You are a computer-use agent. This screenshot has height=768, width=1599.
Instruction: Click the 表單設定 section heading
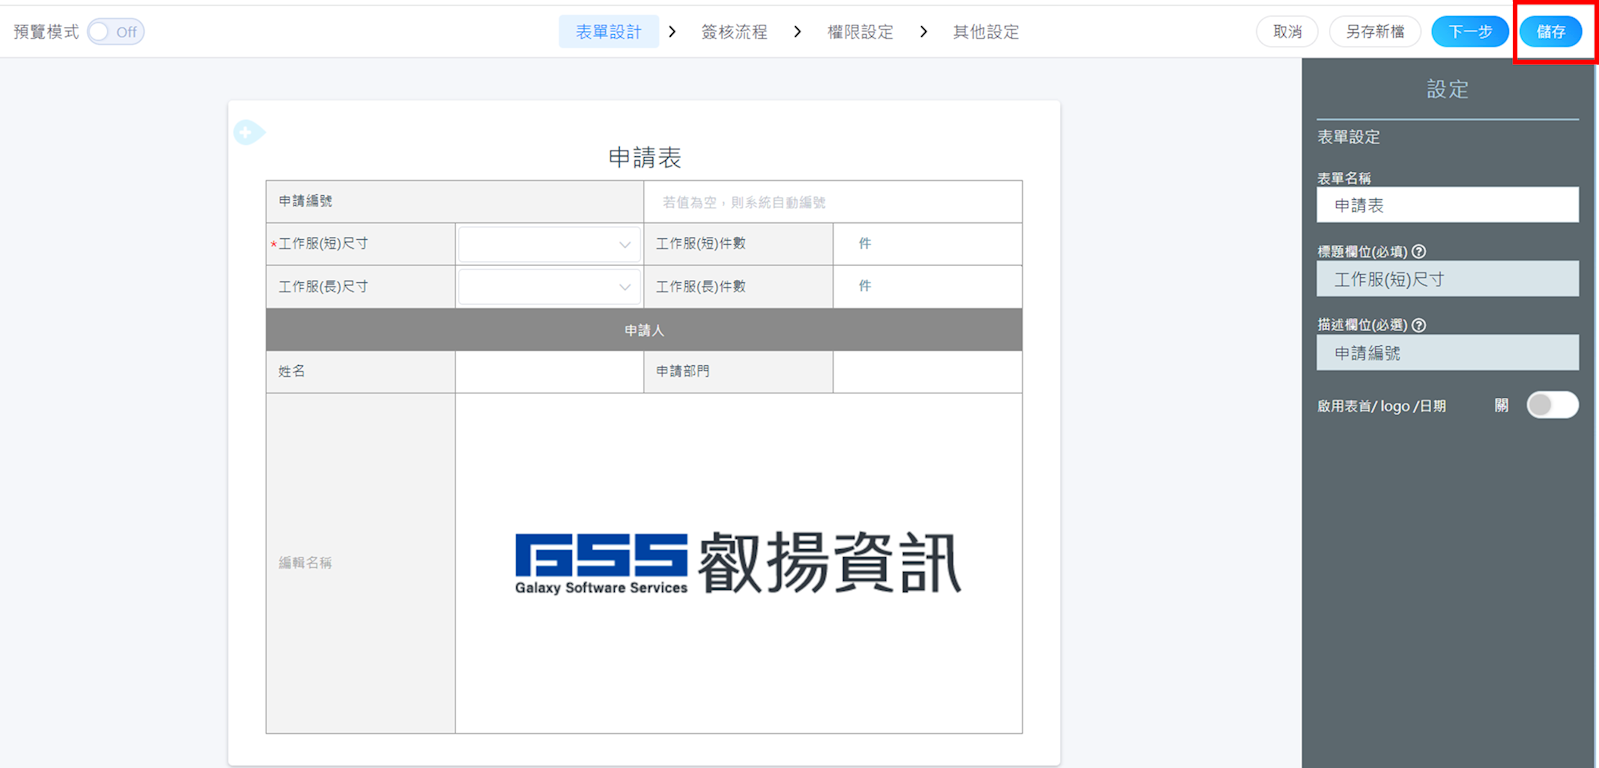click(1348, 137)
